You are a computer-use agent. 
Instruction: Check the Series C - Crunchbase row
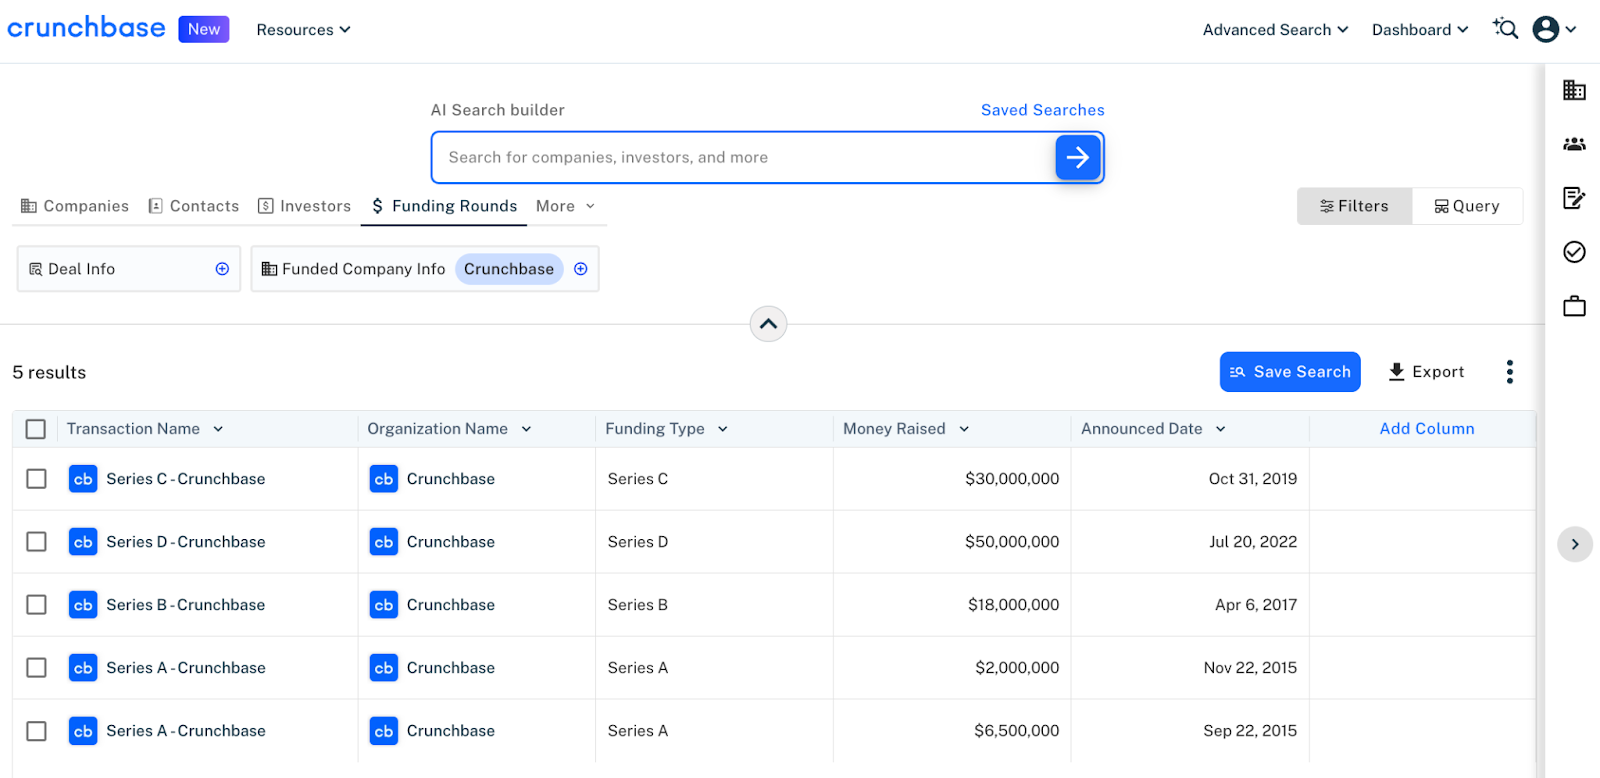pyautogui.click(x=36, y=479)
